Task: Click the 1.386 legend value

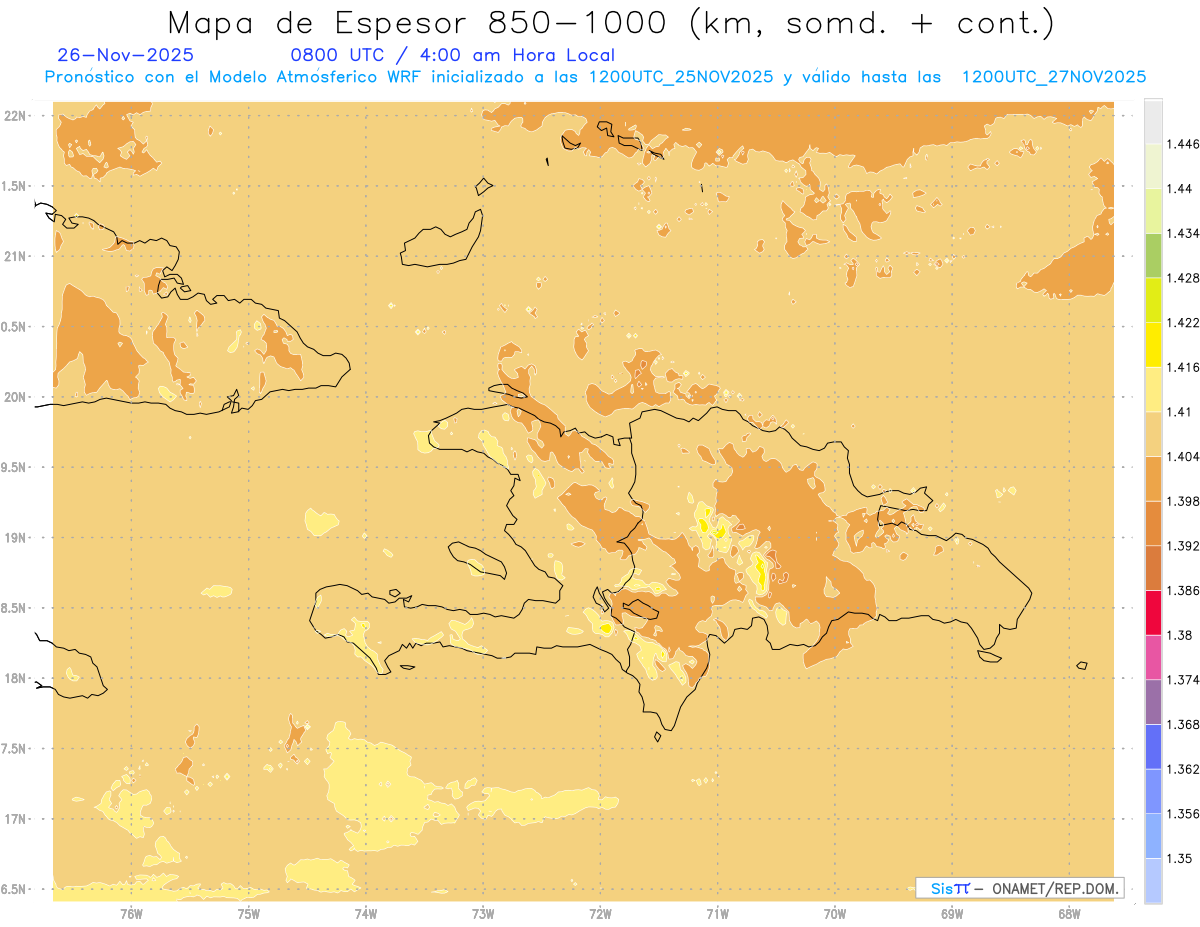Action: coord(1182,591)
